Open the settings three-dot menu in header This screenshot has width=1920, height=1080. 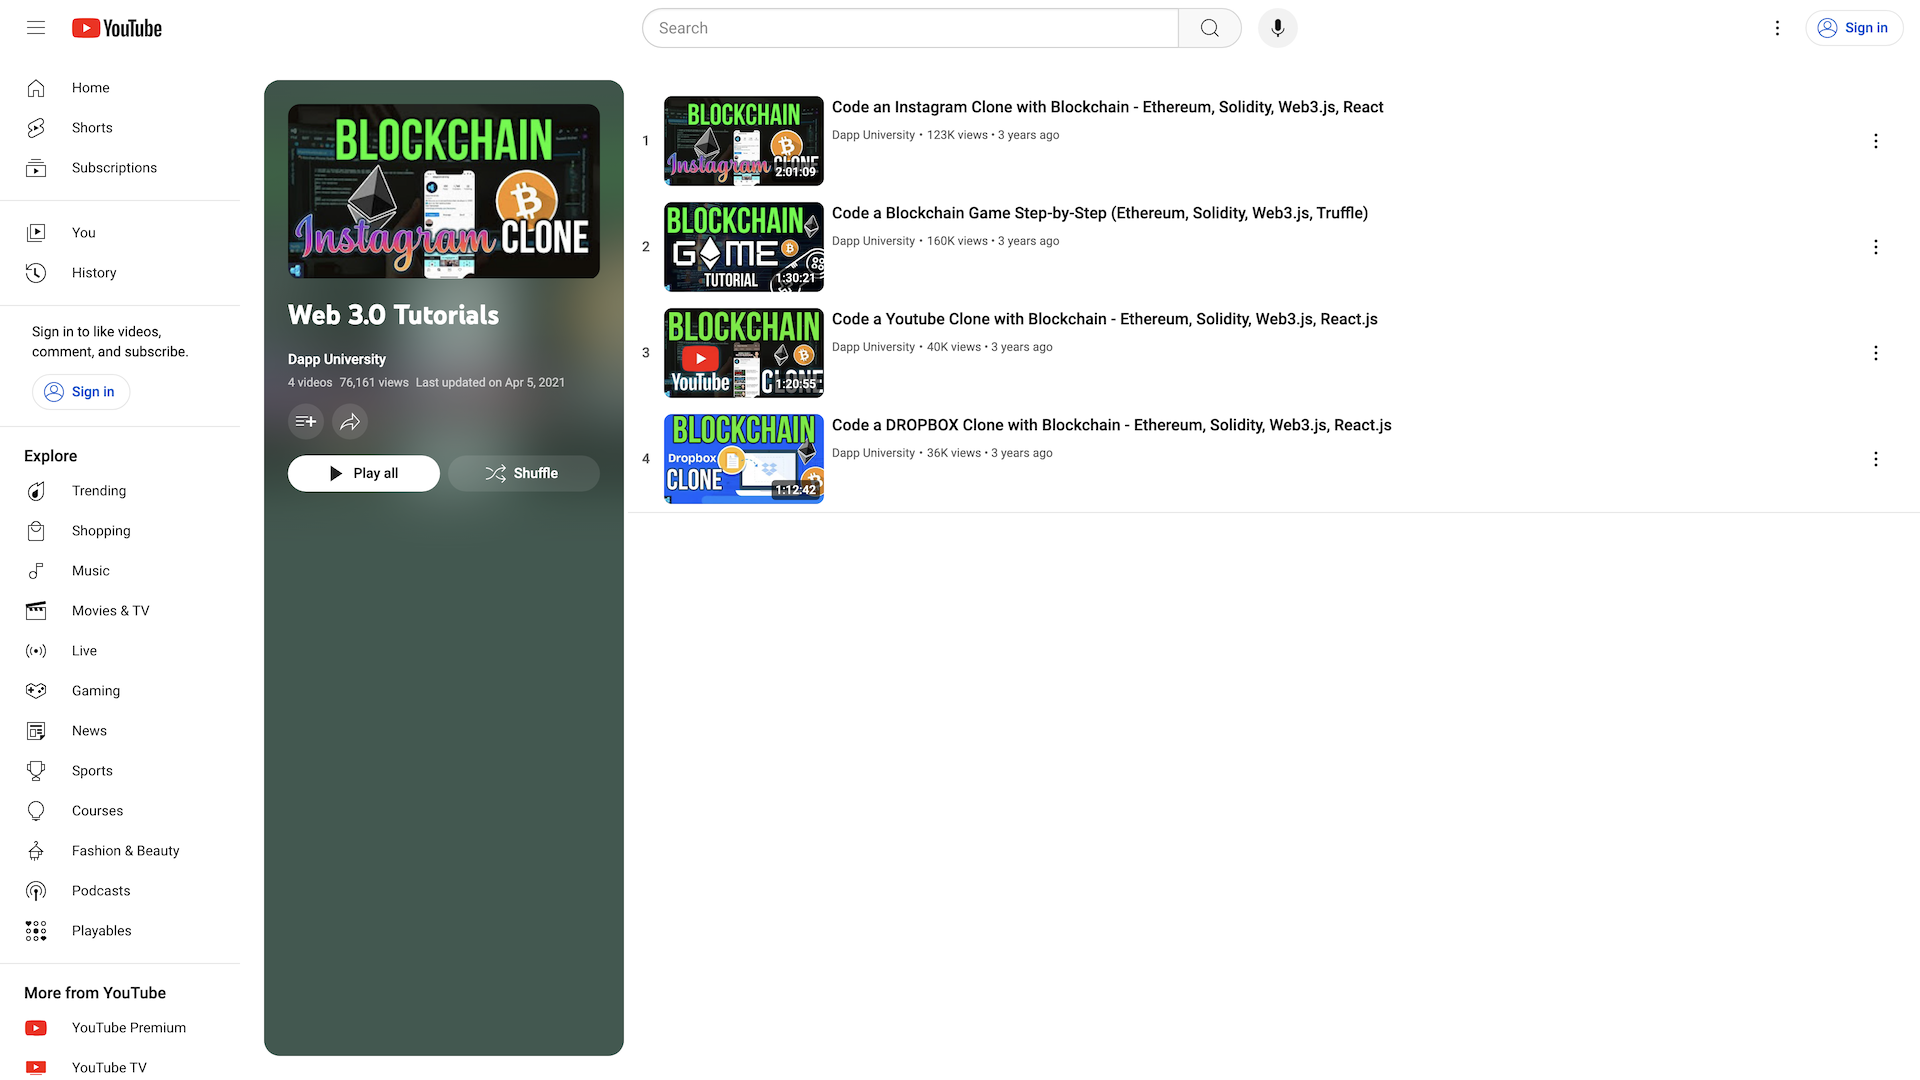click(x=1777, y=28)
